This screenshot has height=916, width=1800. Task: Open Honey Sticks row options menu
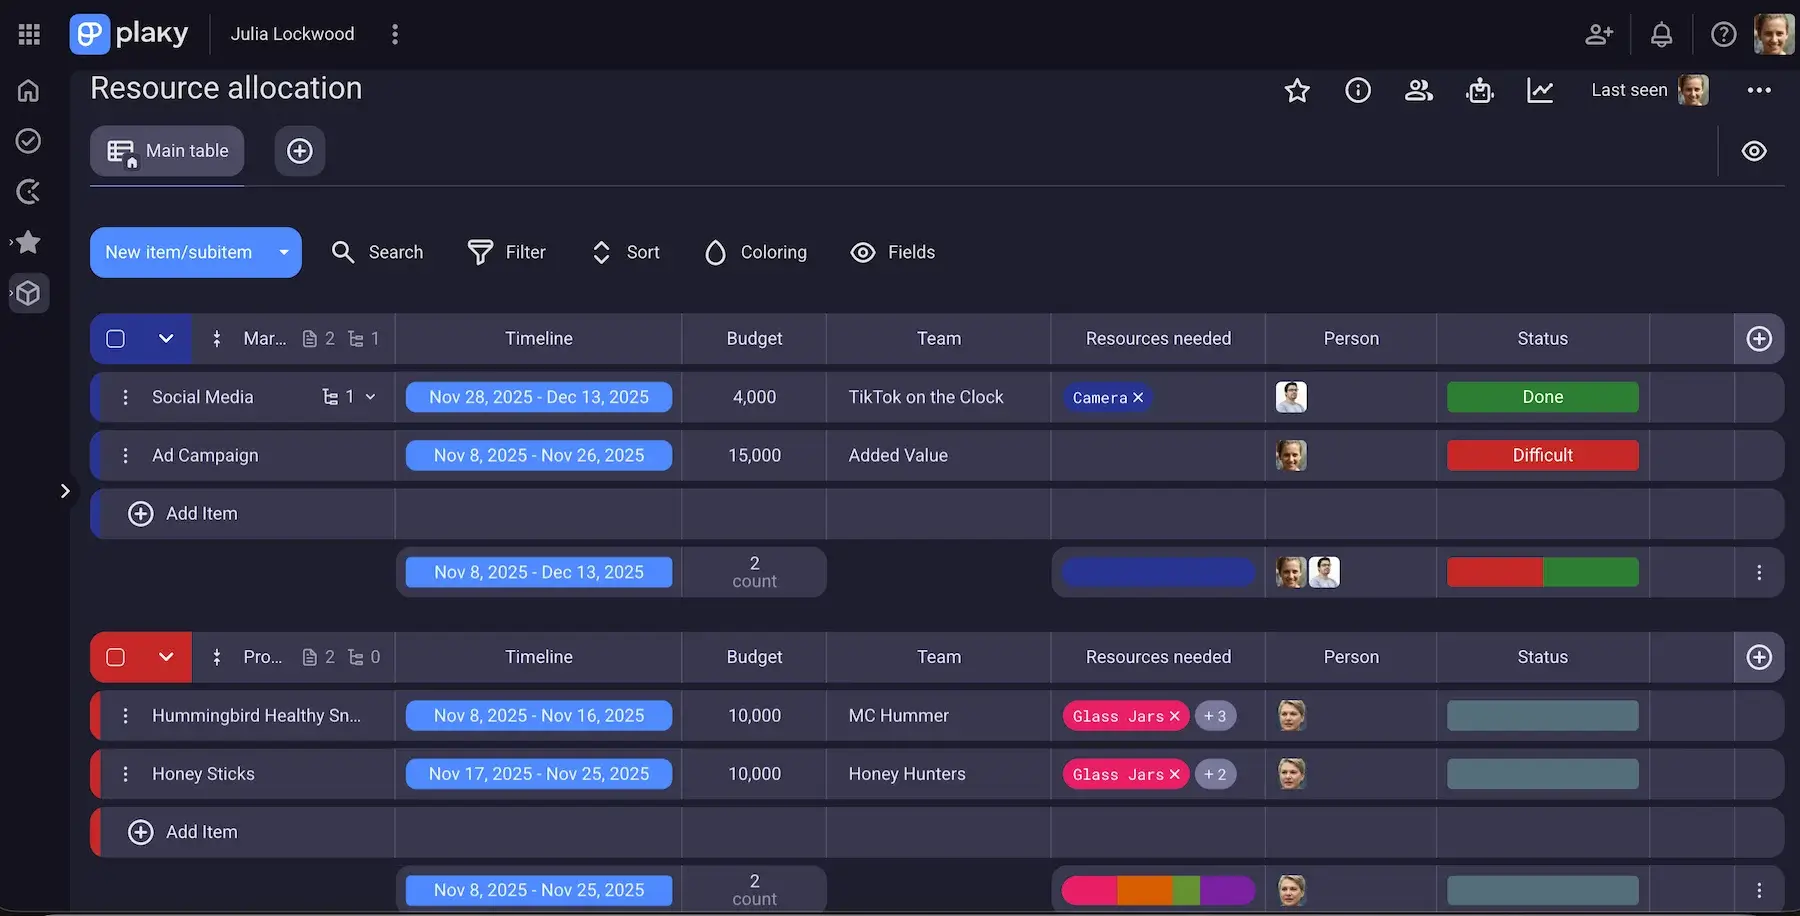pyautogui.click(x=125, y=774)
